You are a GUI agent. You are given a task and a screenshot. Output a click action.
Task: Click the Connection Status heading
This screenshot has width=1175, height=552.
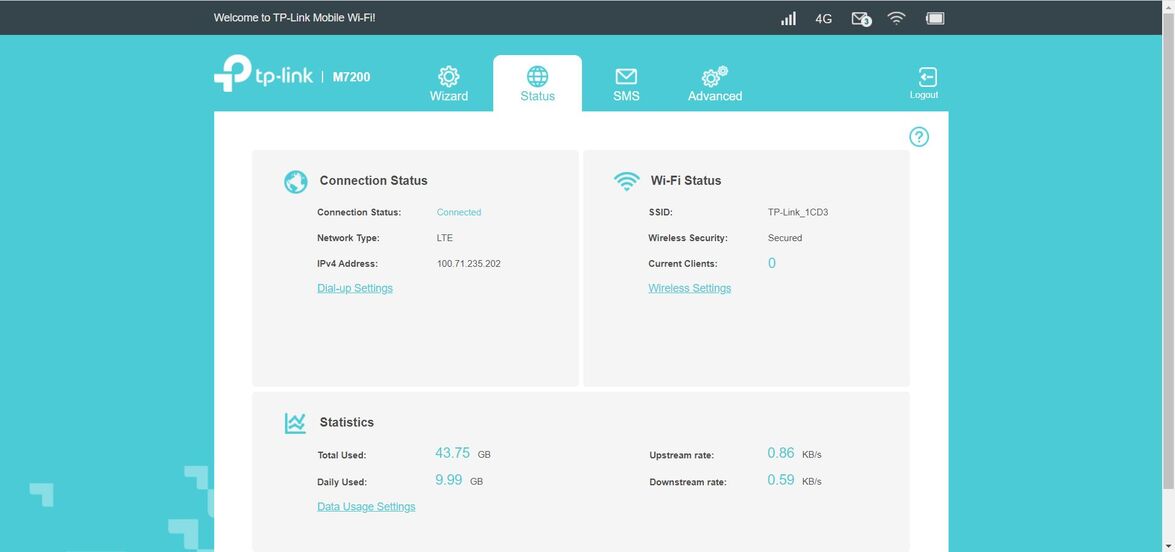pyautogui.click(x=373, y=181)
